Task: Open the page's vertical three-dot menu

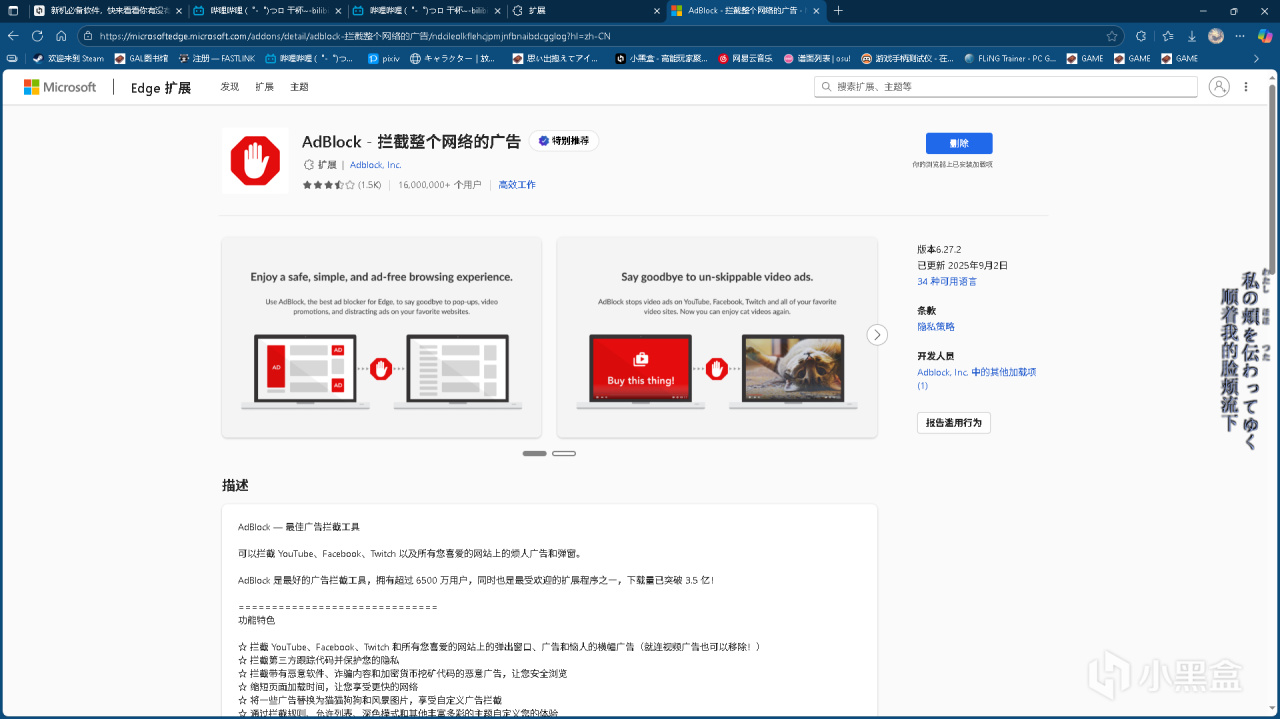Action: [1246, 87]
